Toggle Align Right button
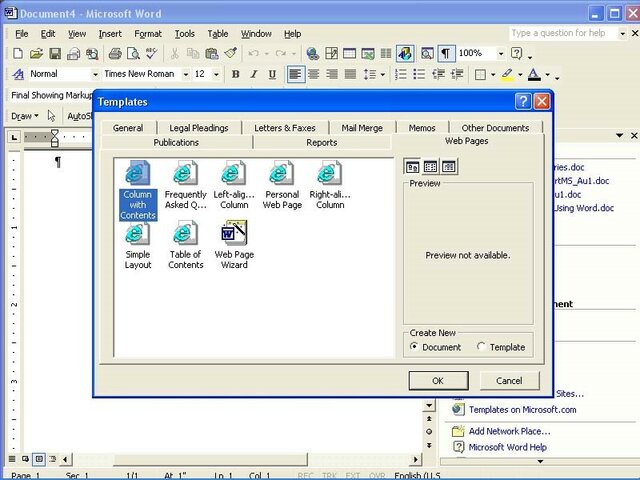Screen dimensions: 640x480 point(332,74)
